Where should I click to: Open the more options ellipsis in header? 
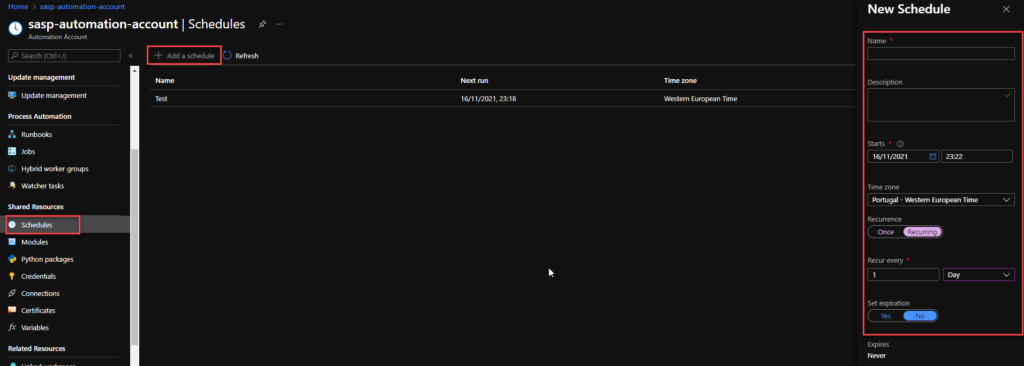pos(280,24)
